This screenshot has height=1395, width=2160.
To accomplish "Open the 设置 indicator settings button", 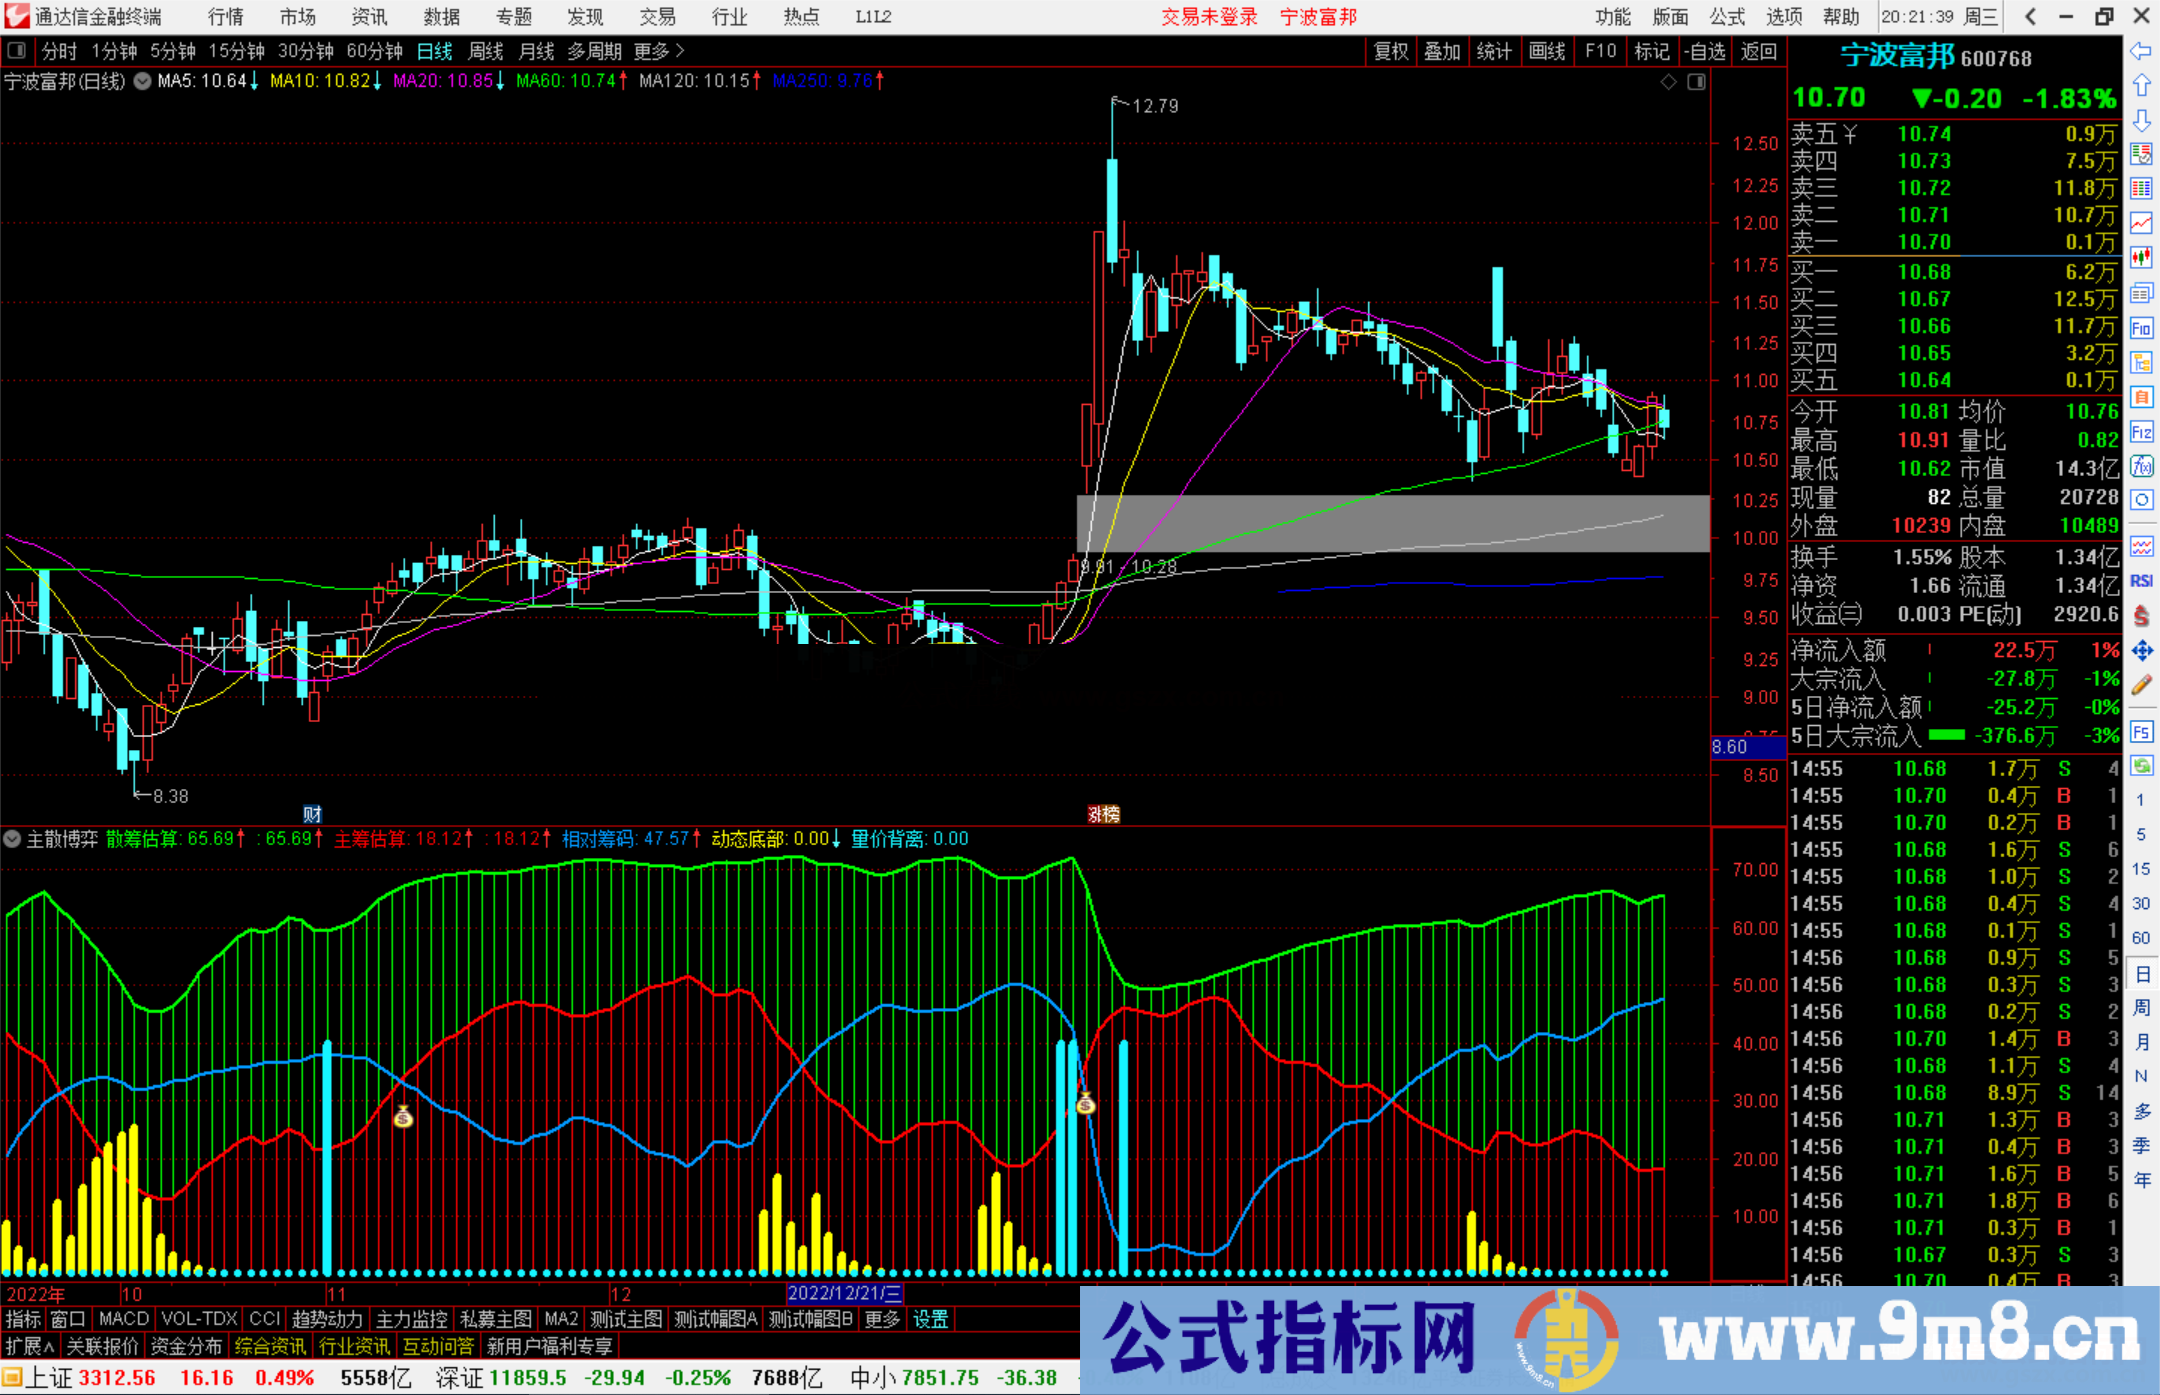I will click(x=930, y=1320).
